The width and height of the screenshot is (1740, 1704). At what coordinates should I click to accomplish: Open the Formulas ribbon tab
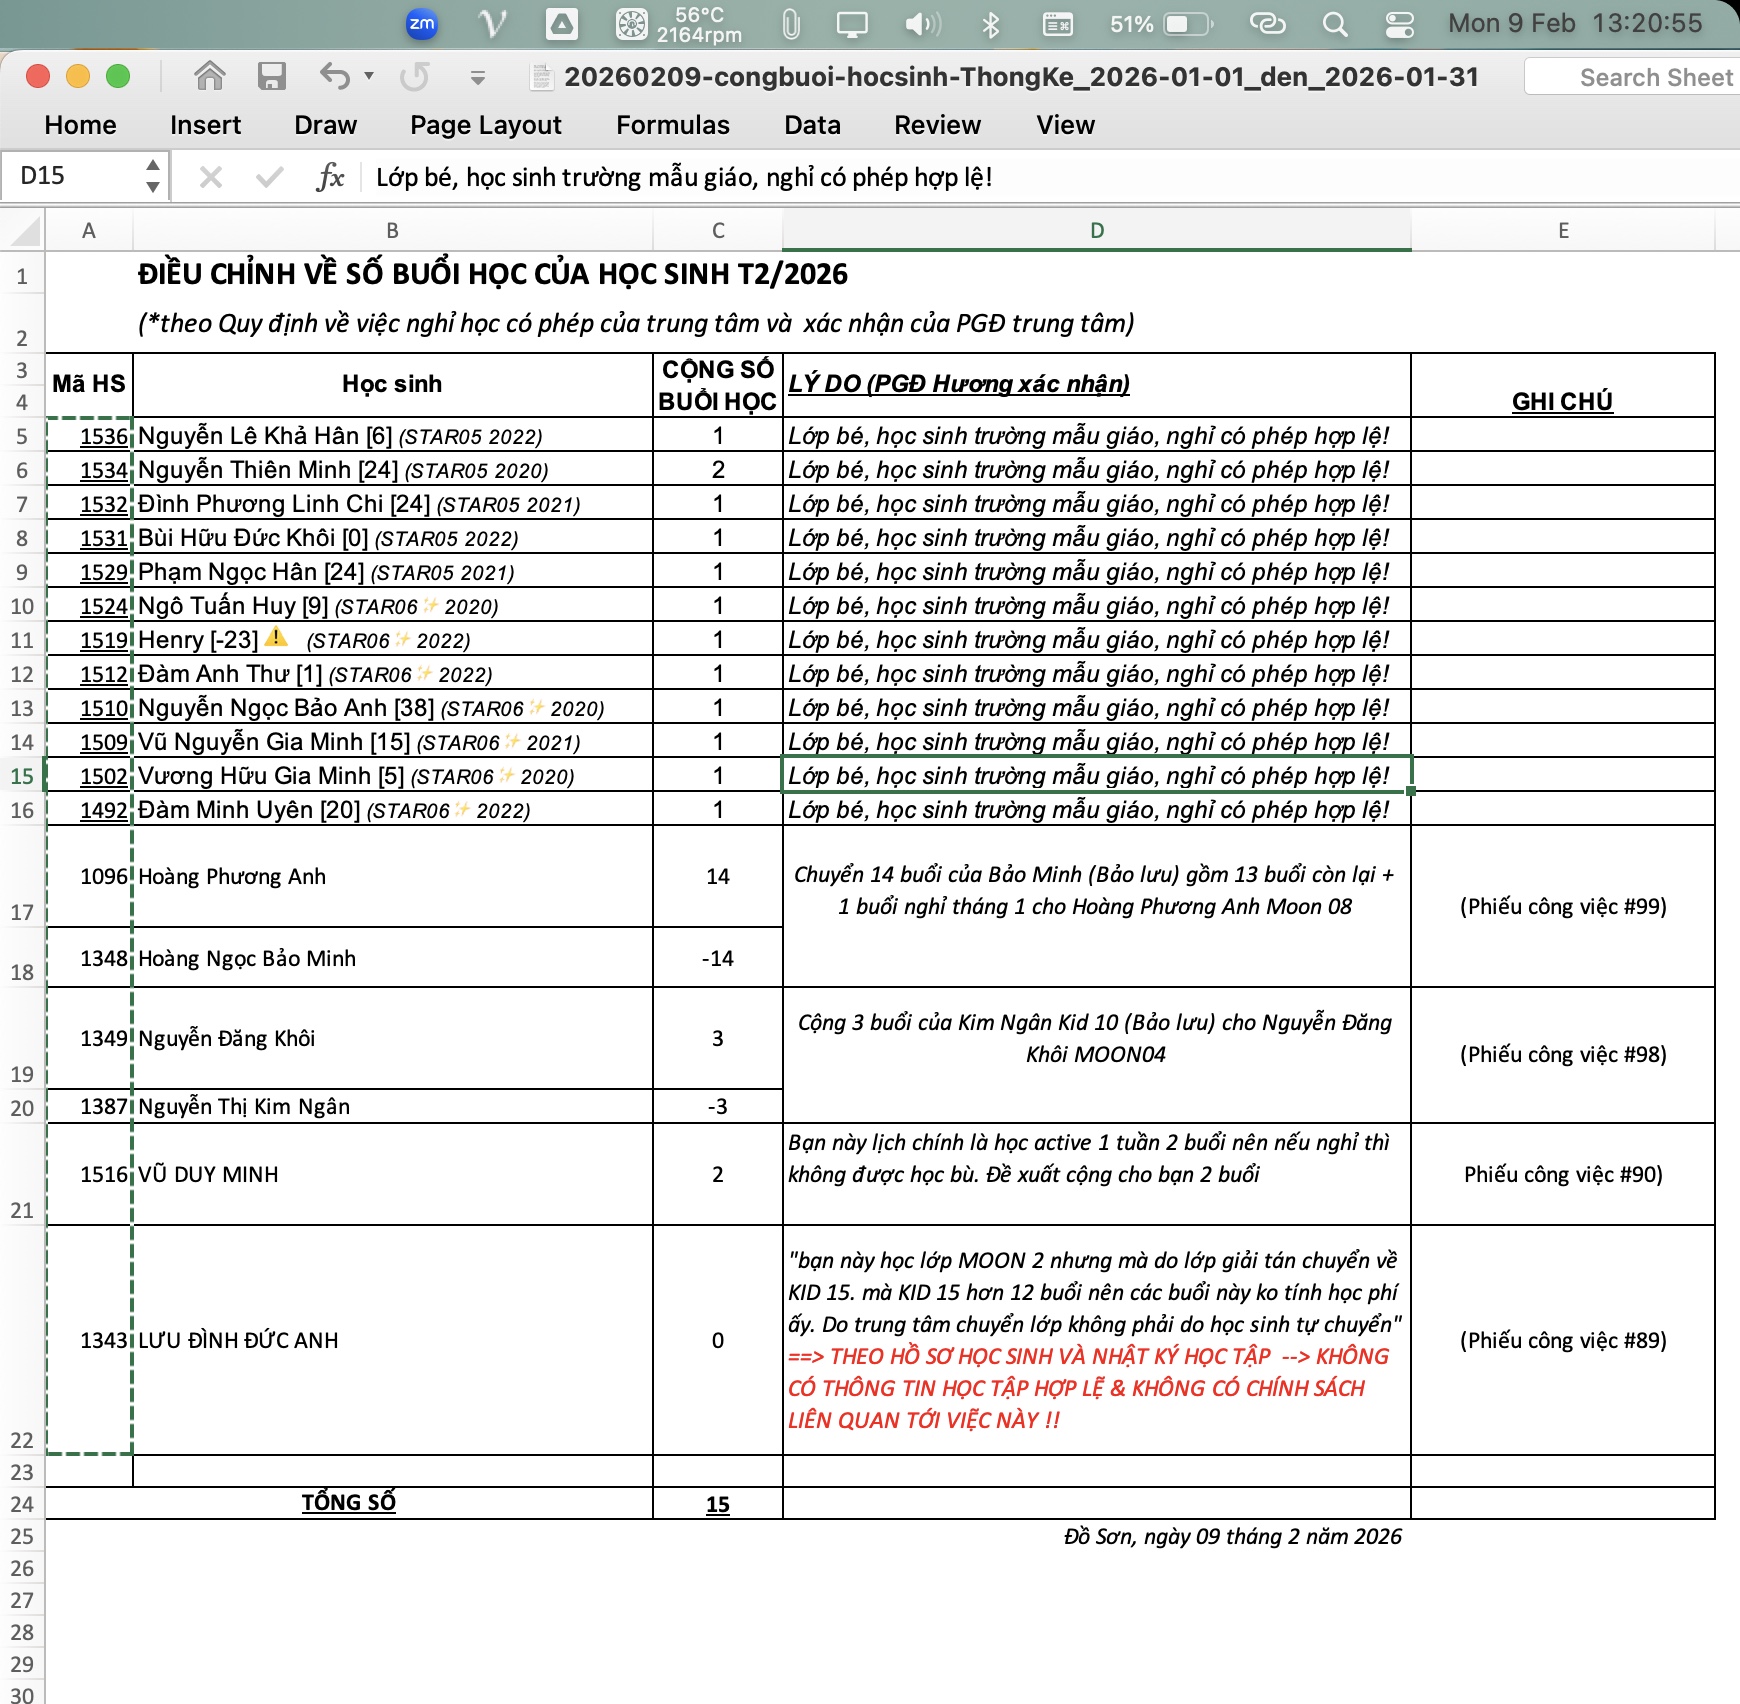pos(672,125)
